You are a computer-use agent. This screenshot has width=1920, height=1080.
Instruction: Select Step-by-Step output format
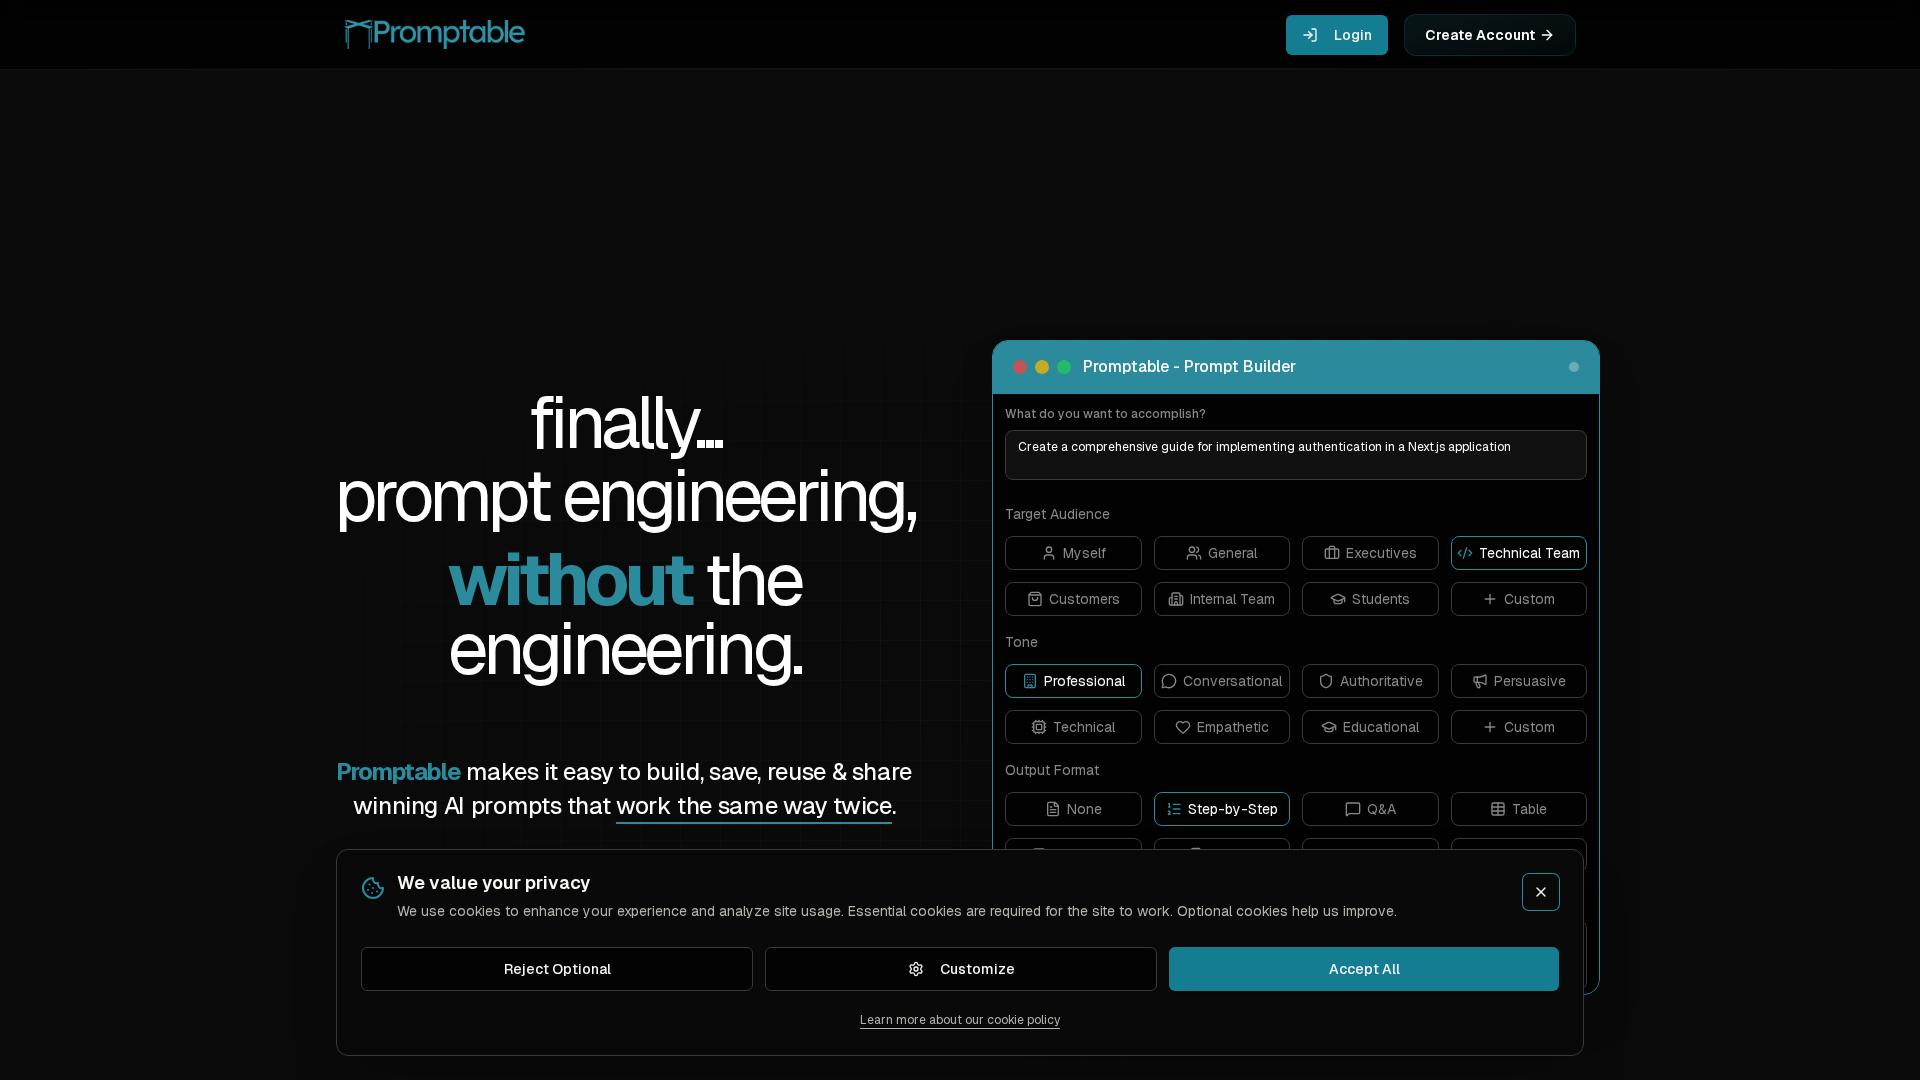[1221, 809]
